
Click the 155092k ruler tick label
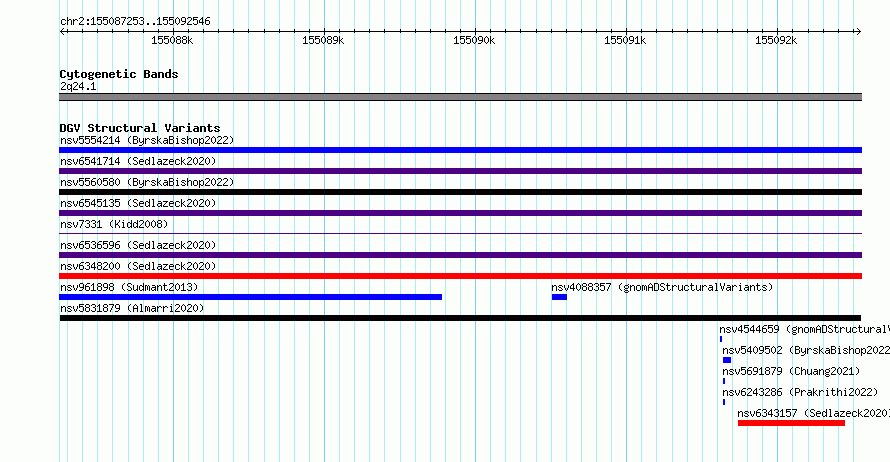click(776, 41)
